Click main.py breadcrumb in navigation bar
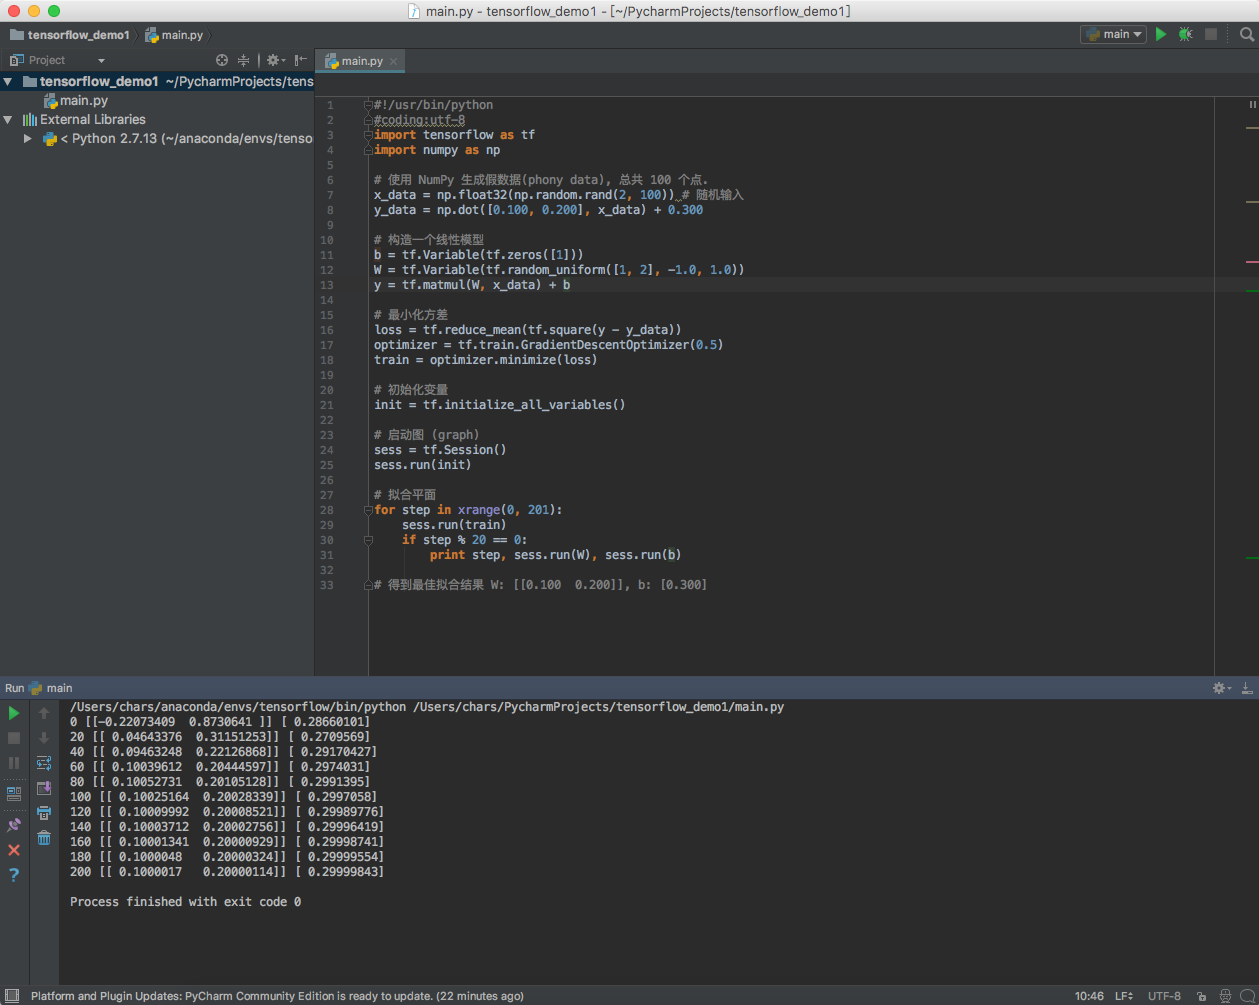This screenshot has height=1005, width=1259. click(174, 35)
